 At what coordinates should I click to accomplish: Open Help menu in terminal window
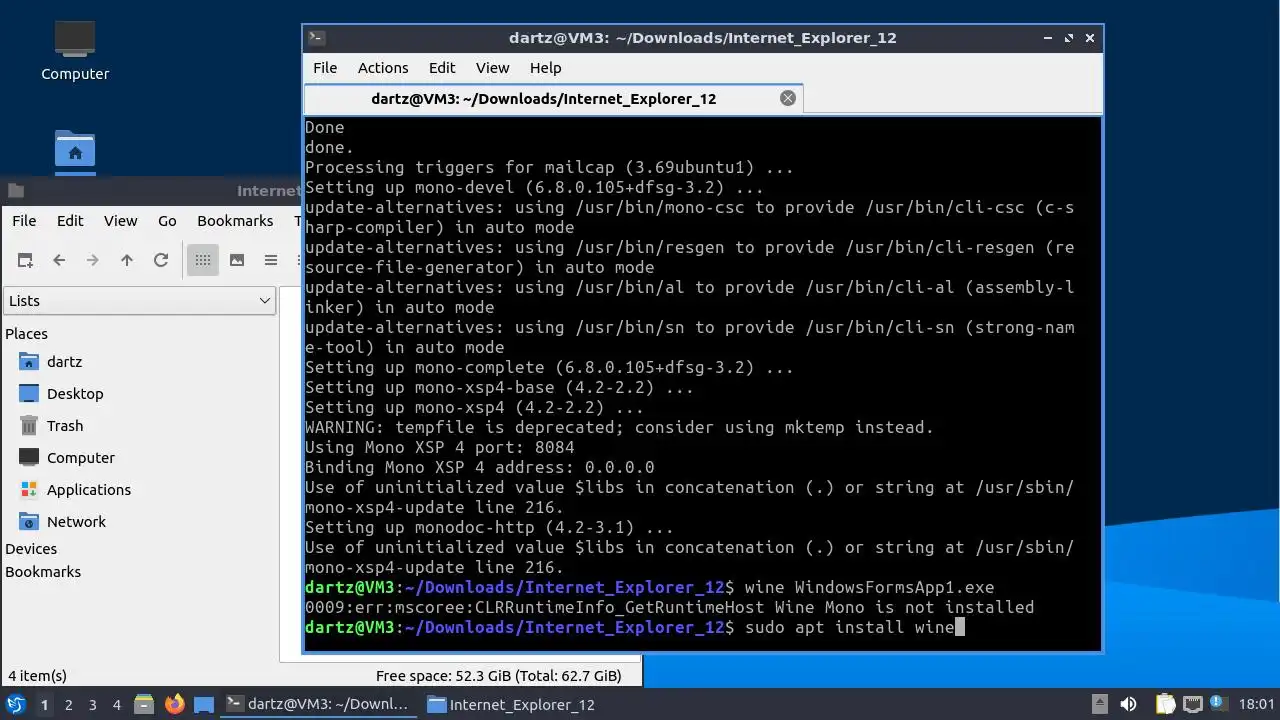click(545, 68)
